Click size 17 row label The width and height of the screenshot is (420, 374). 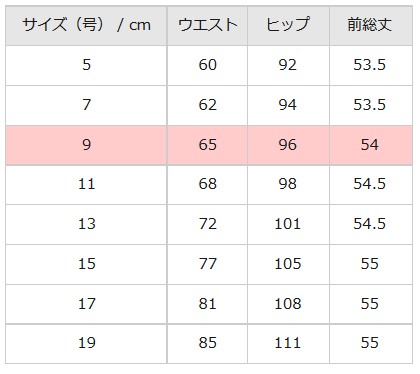[86, 304]
